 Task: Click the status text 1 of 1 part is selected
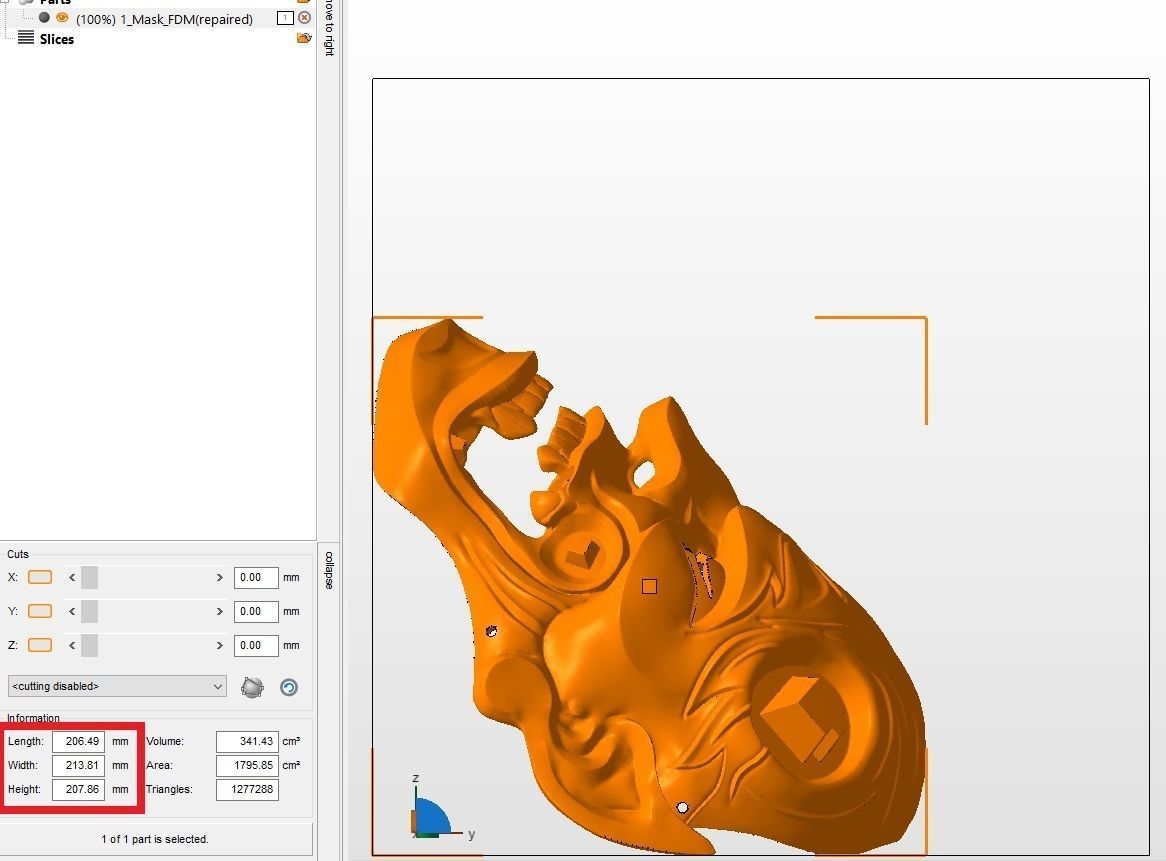155,839
